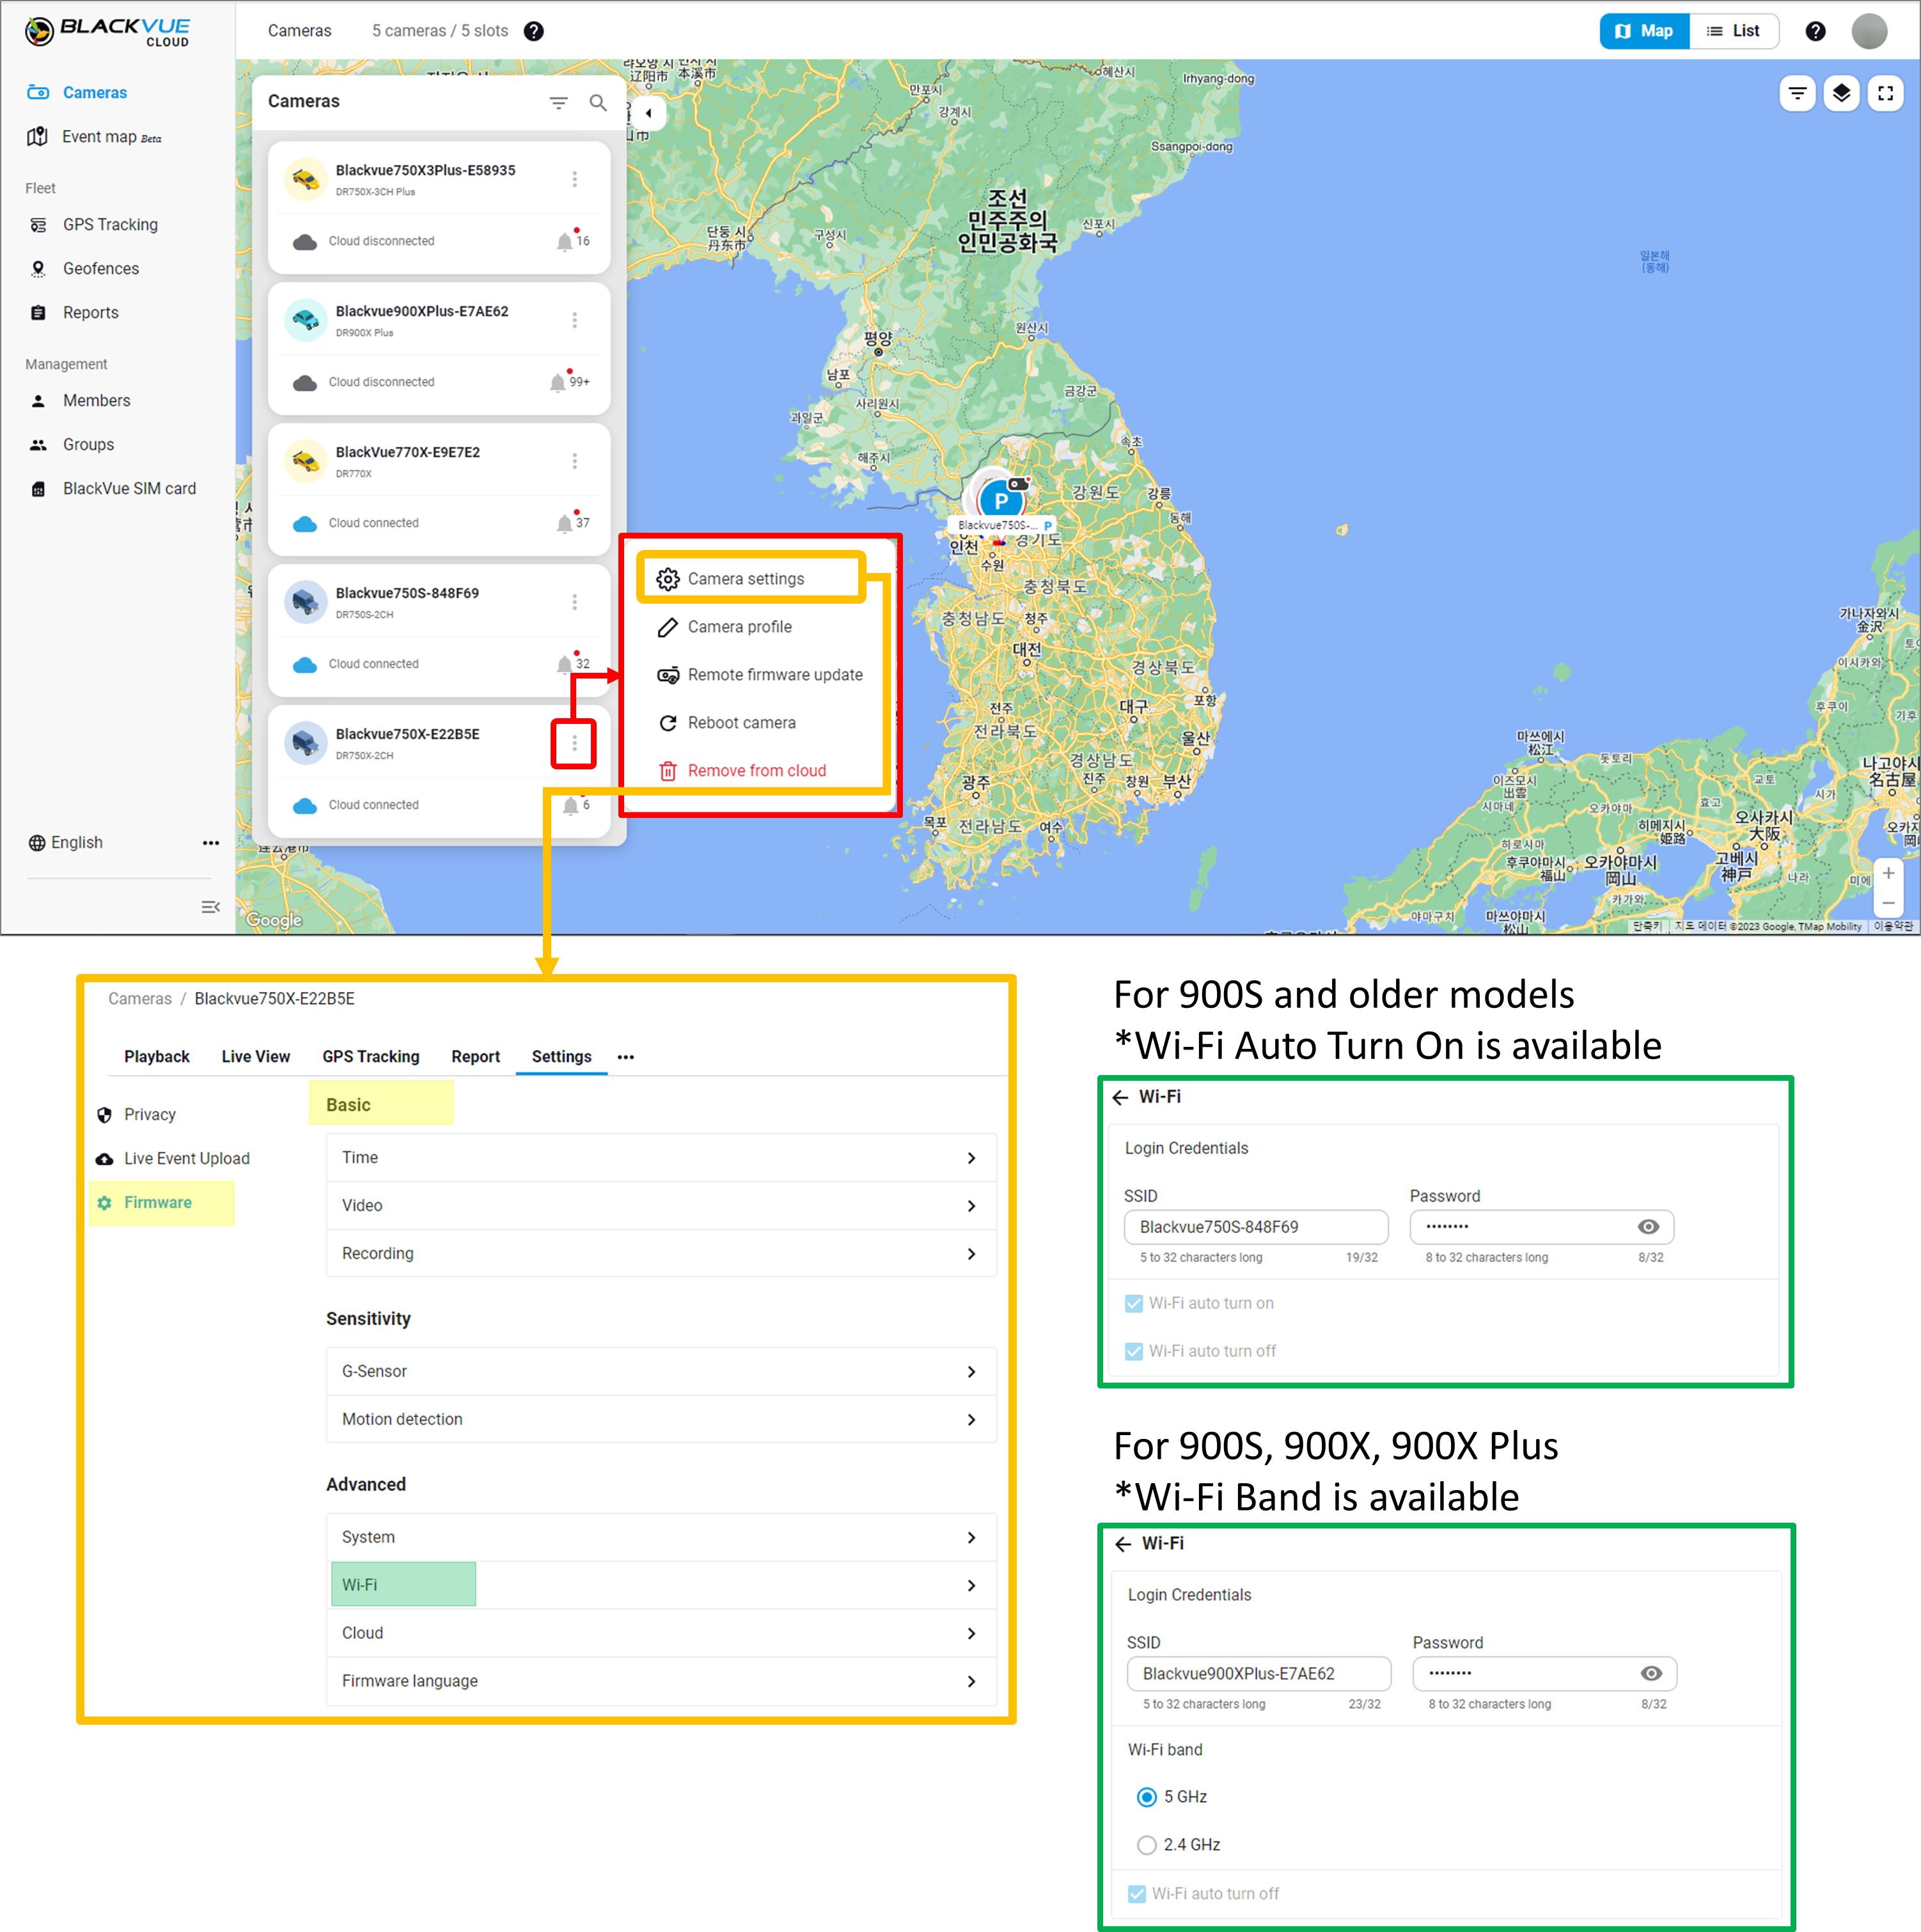Expand Time settings row
1921x1932 pixels.
coord(661,1158)
